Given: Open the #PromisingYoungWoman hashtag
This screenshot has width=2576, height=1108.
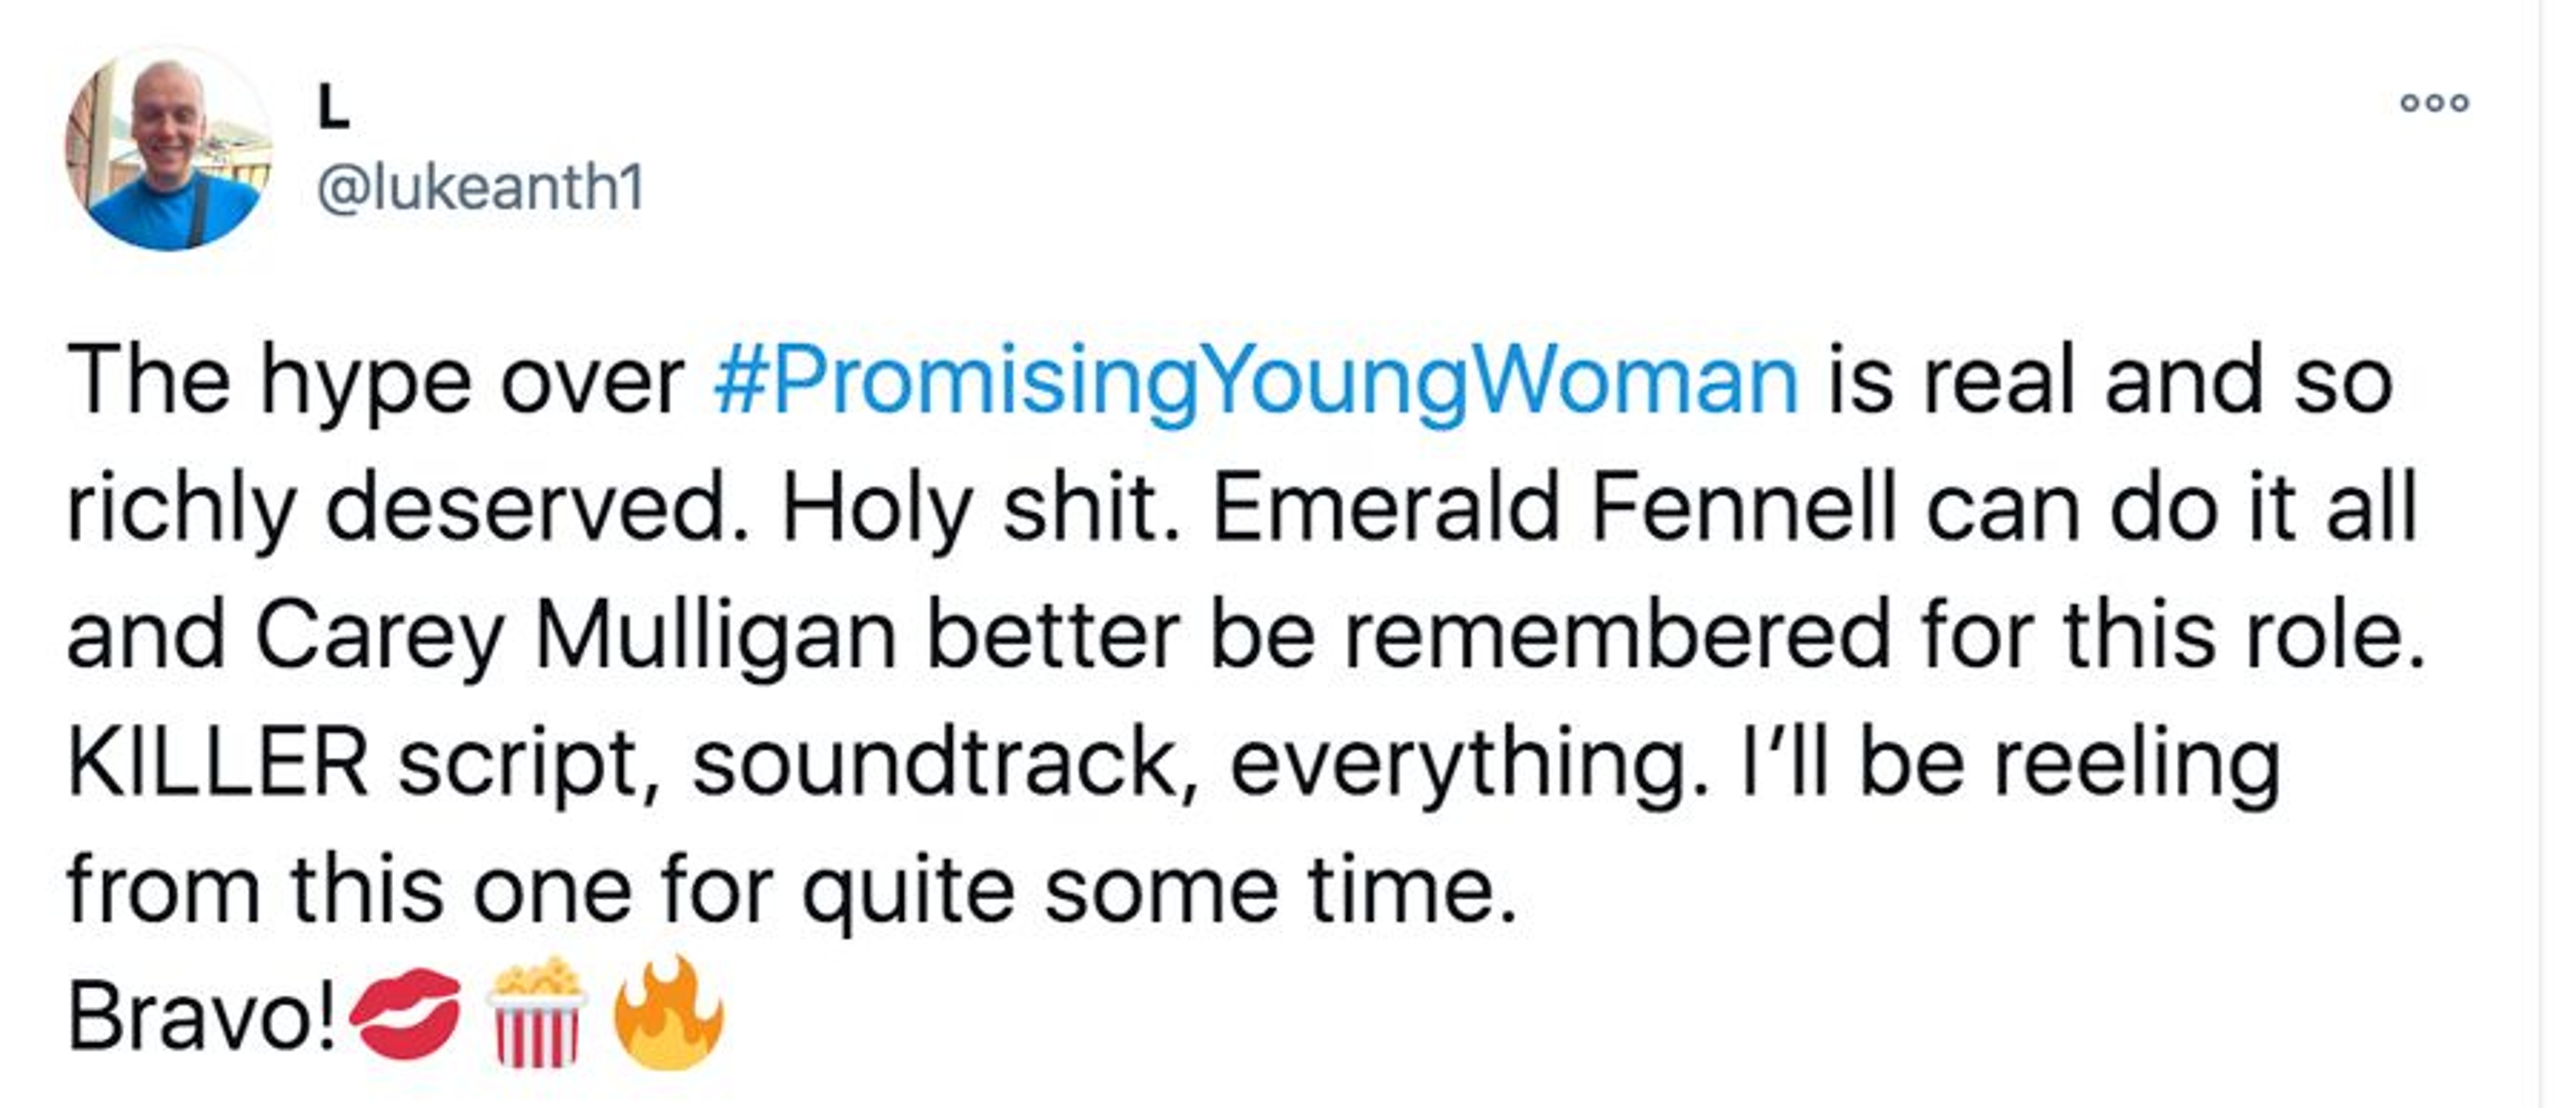Looking at the screenshot, I should coord(1255,382).
